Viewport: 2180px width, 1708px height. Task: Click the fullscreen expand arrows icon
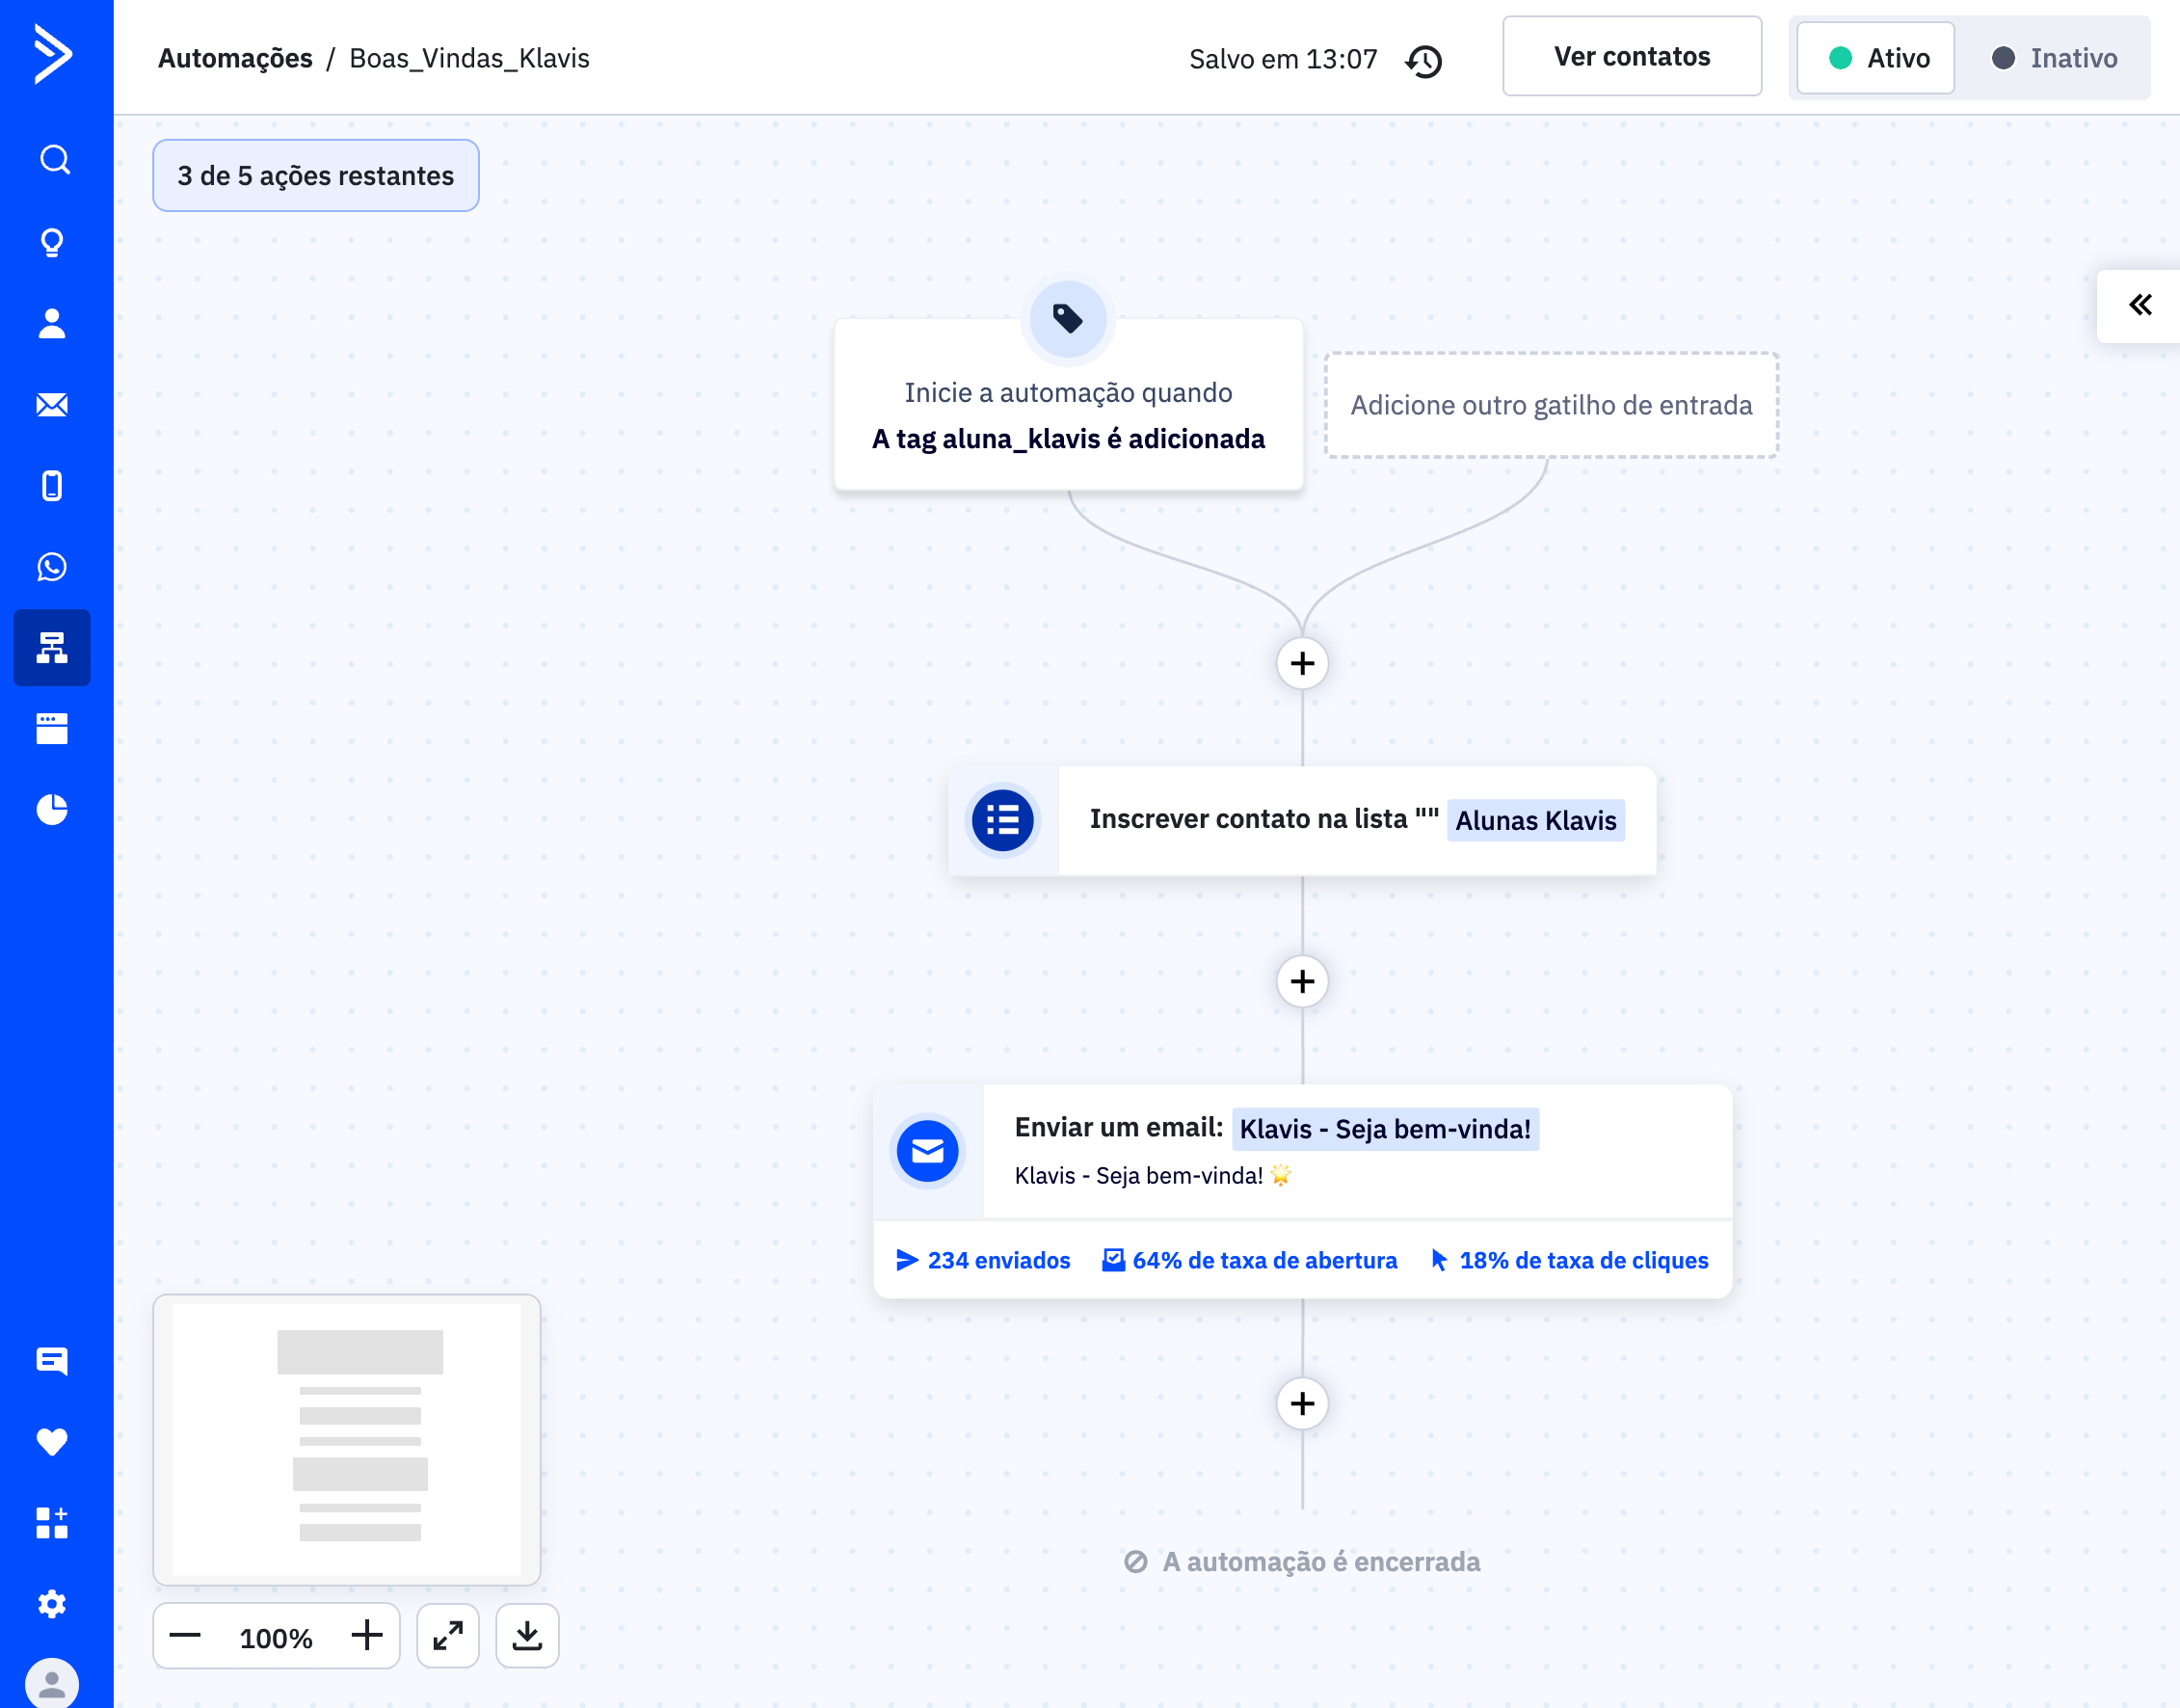point(448,1636)
